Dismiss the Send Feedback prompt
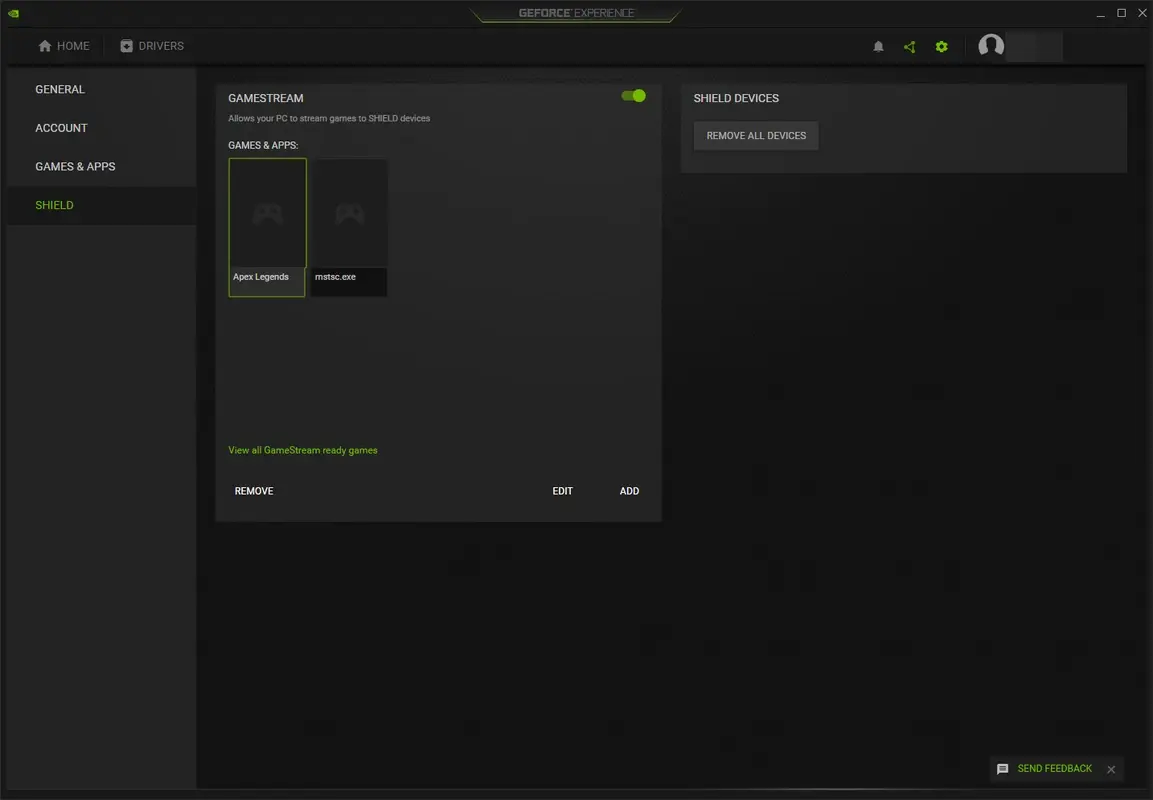 [1110, 769]
